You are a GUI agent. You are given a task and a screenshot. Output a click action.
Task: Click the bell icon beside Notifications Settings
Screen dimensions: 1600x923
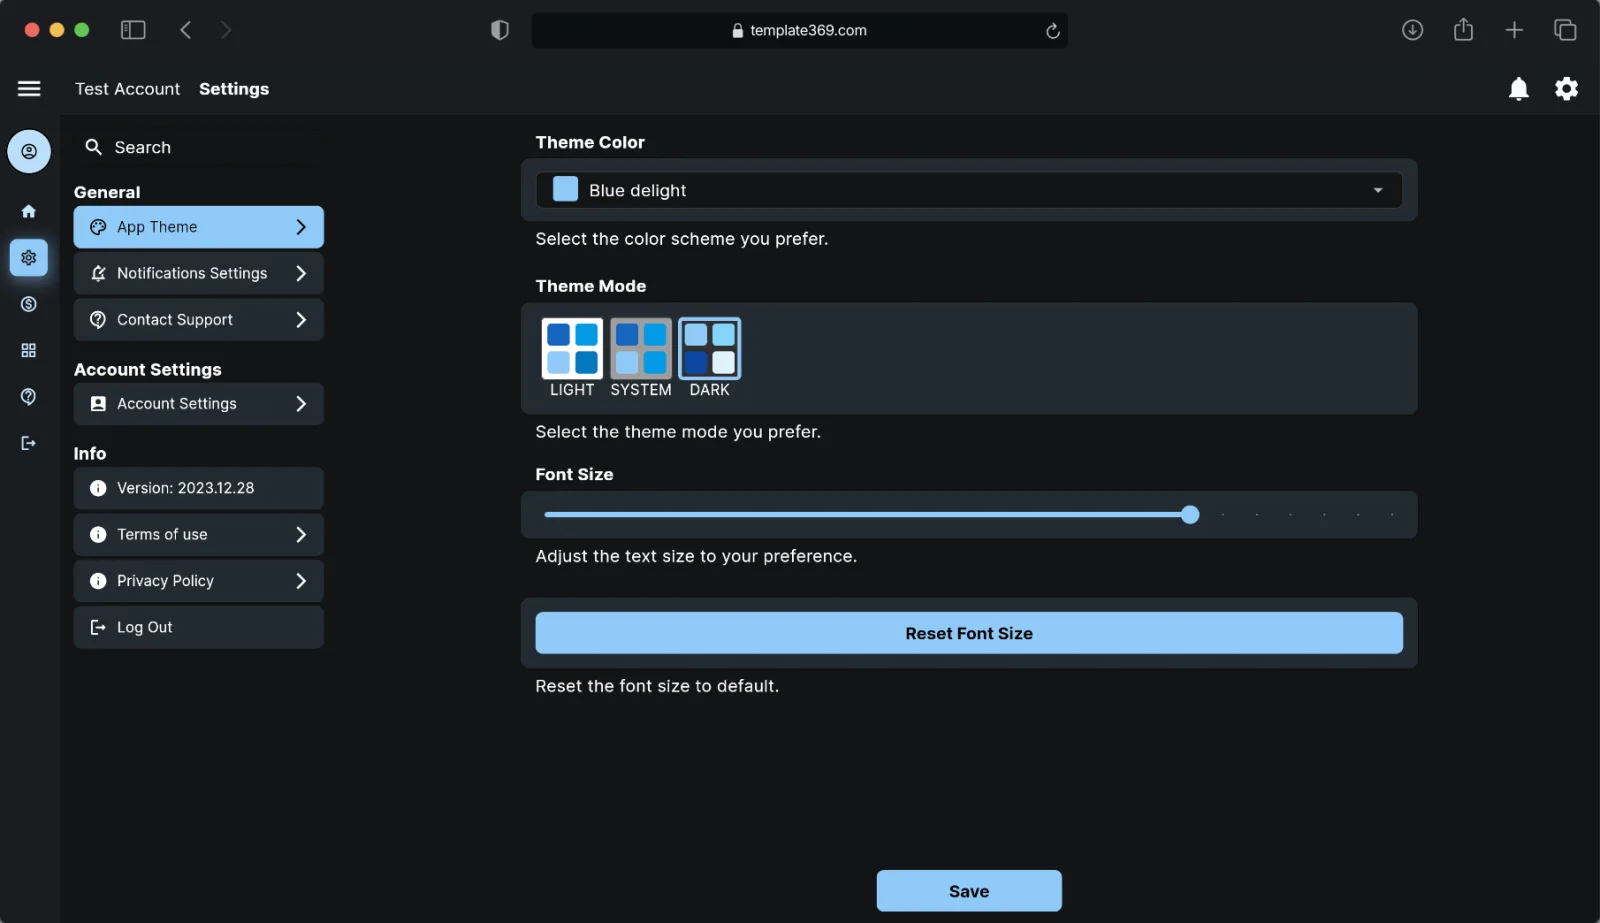[x=98, y=273]
